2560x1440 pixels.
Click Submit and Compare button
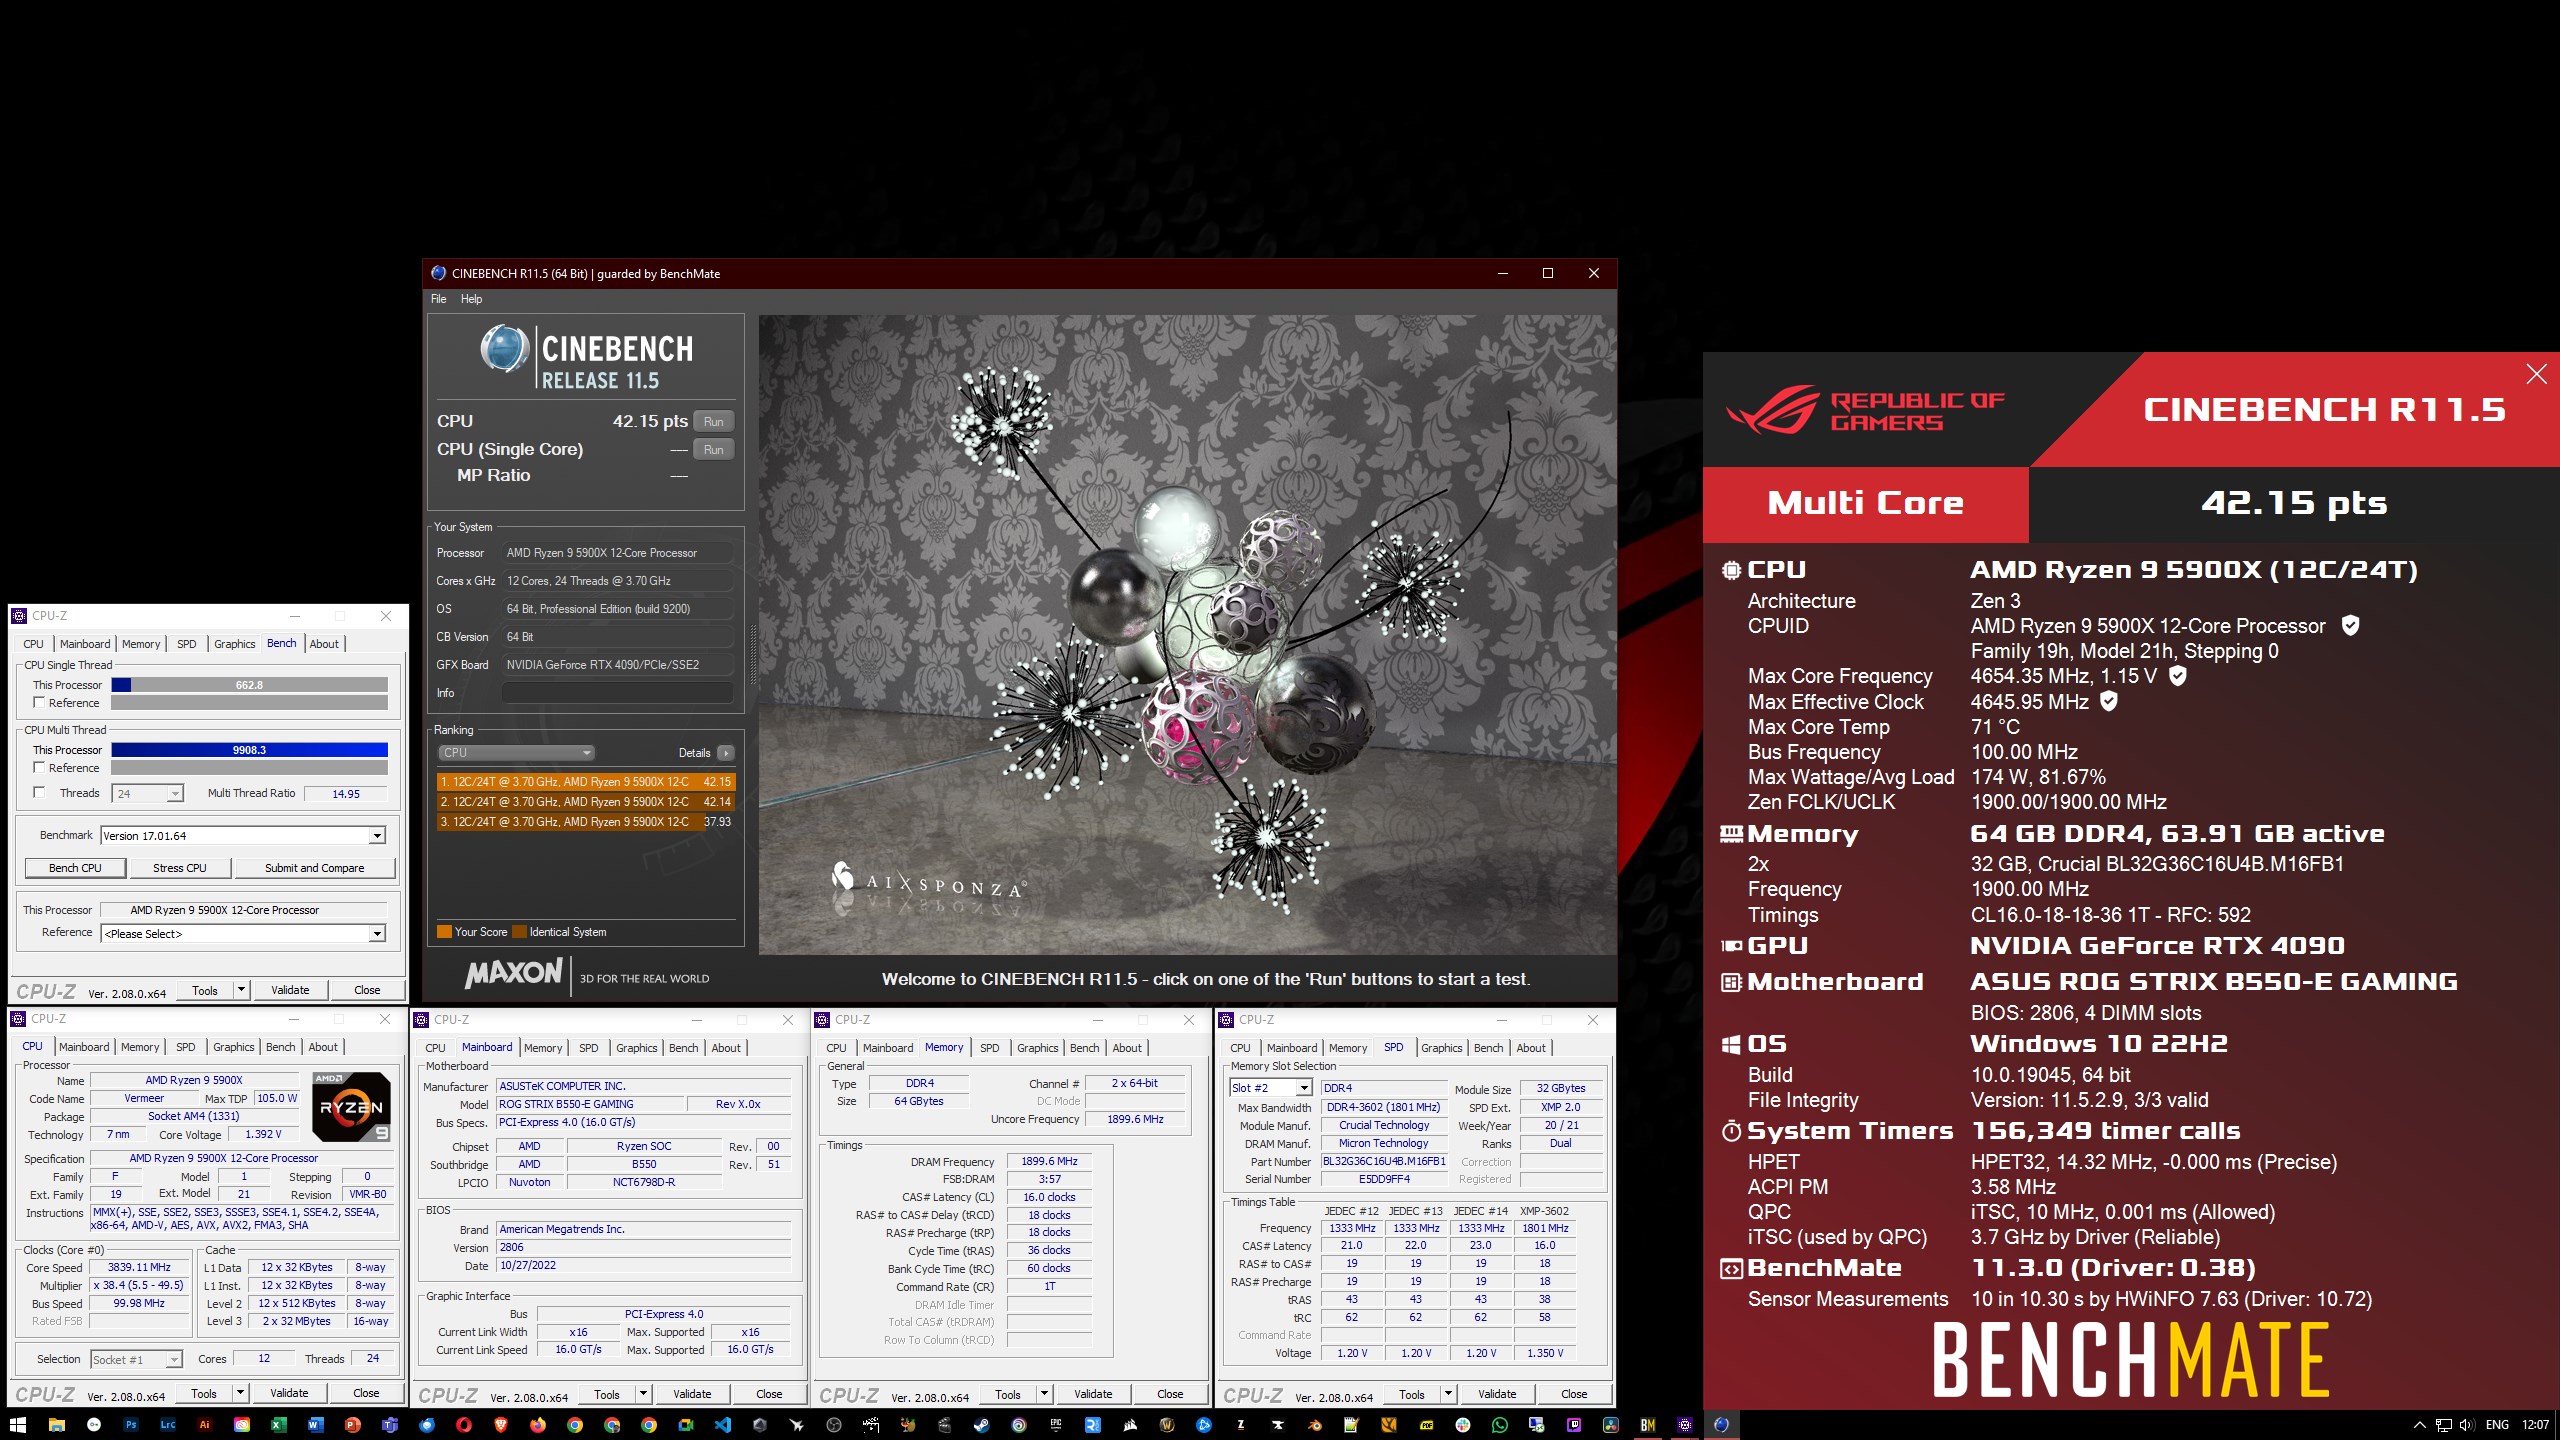coord(315,868)
